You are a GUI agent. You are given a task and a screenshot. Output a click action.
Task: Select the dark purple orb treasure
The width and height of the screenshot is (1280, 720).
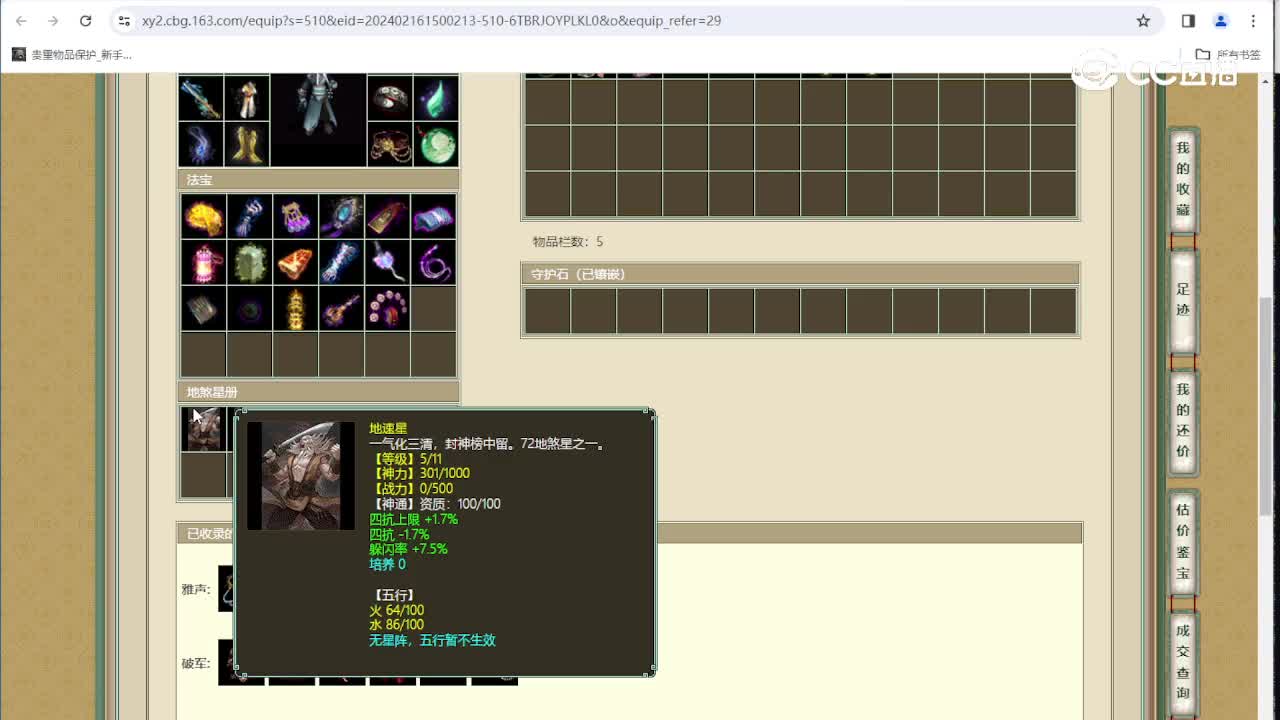pos(249,308)
